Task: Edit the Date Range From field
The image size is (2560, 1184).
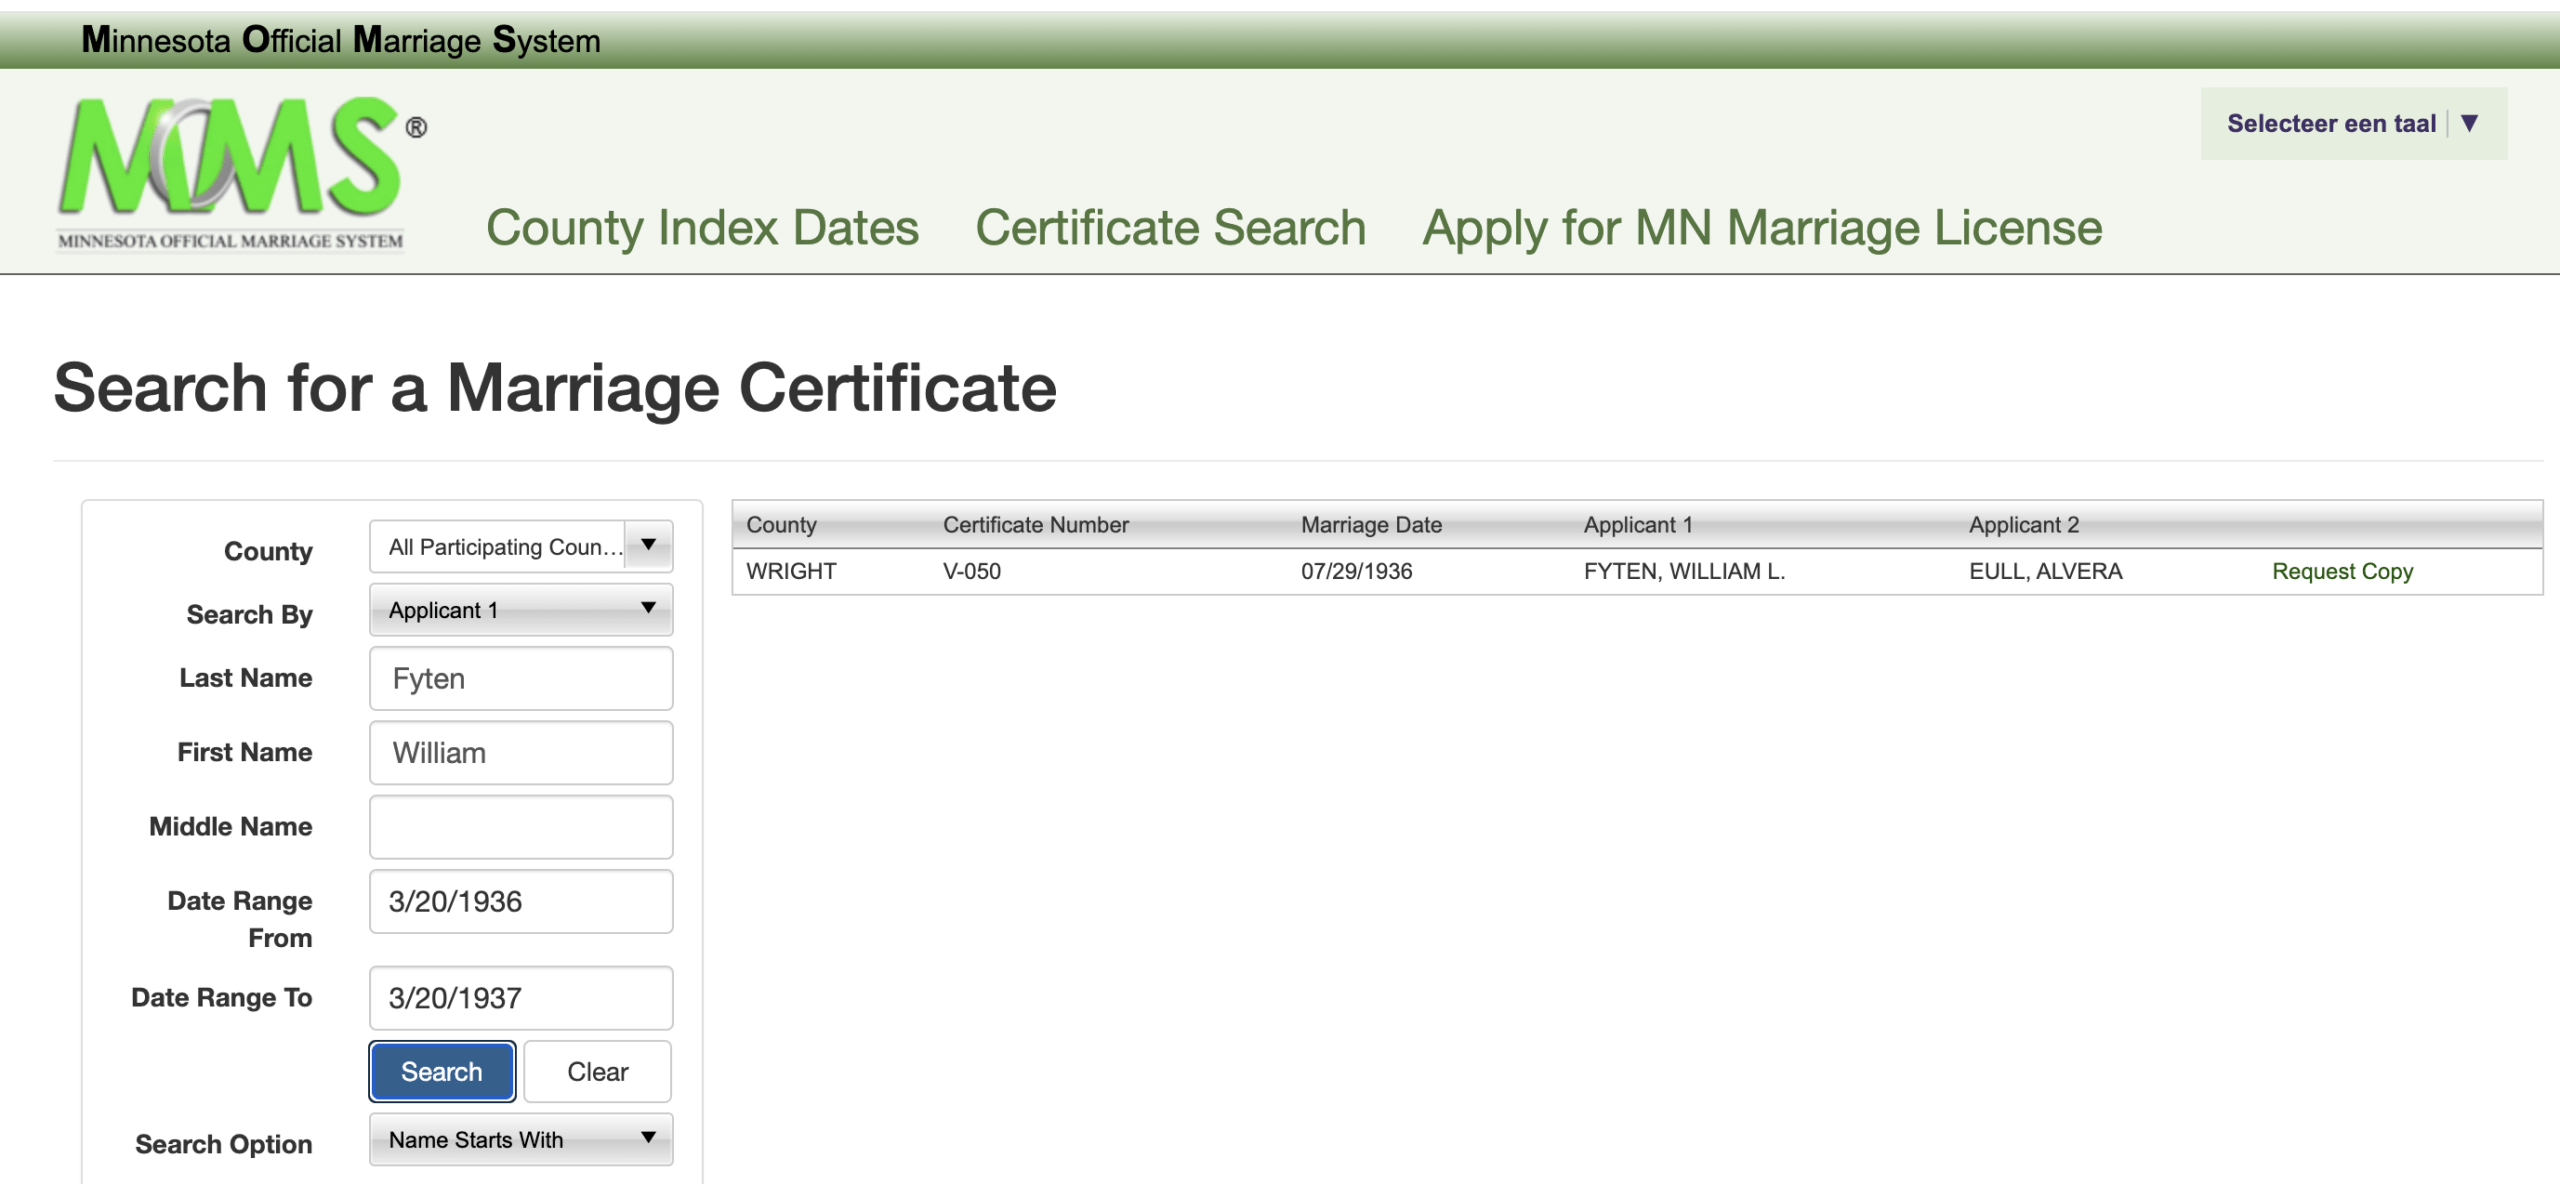Action: click(x=520, y=902)
